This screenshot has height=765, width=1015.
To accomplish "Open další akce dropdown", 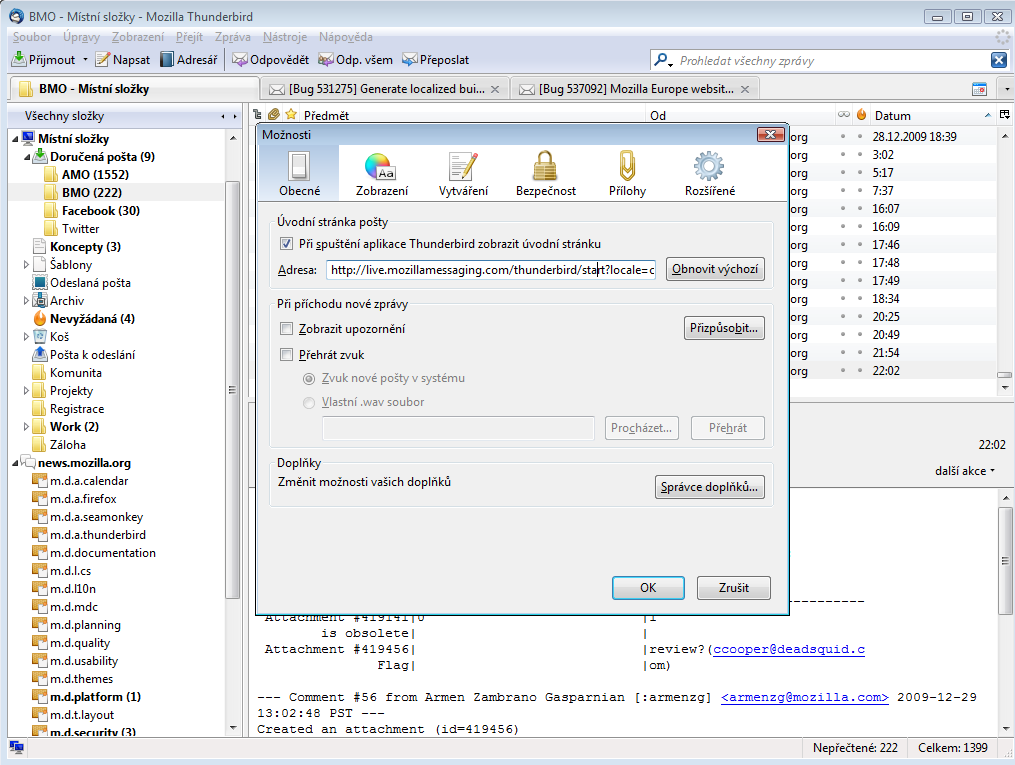I will pyautogui.click(x=965, y=471).
